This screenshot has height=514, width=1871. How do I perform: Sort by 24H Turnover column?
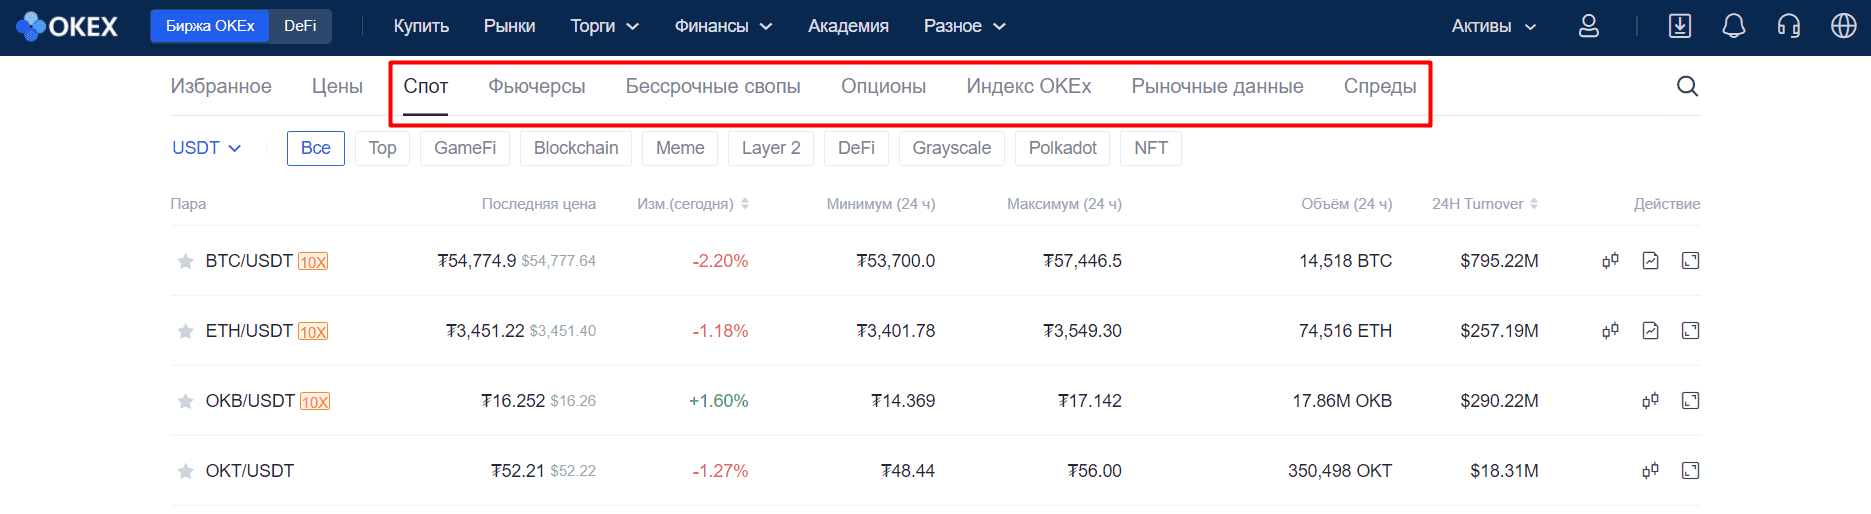pyautogui.click(x=1485, y=204)
